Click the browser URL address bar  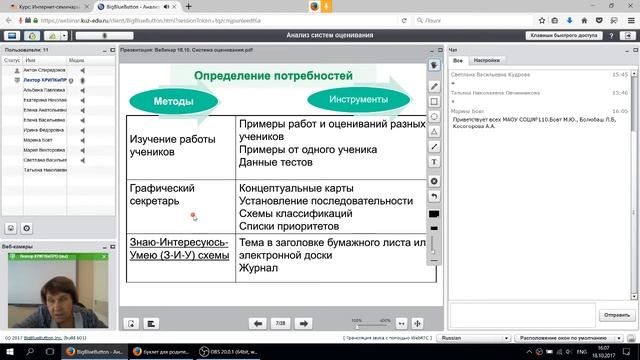point(218,20)
